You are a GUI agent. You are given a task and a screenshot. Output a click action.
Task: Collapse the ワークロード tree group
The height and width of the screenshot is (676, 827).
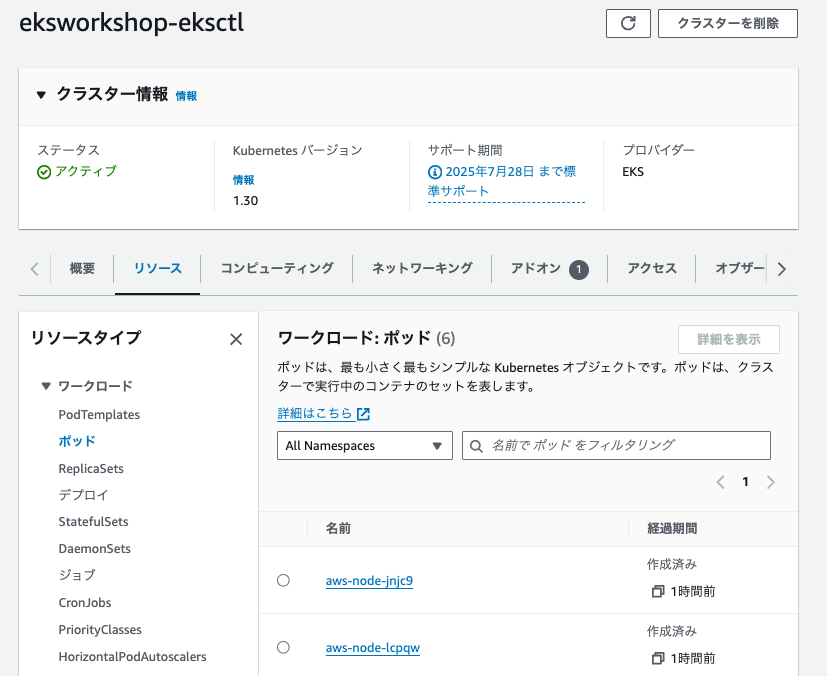pos(46,386)
